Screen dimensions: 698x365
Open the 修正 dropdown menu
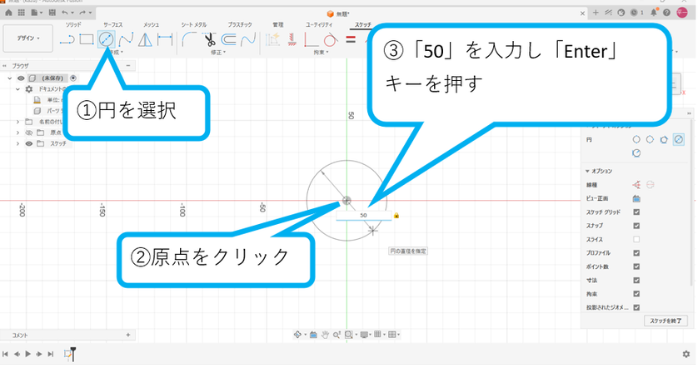[218, 53]
